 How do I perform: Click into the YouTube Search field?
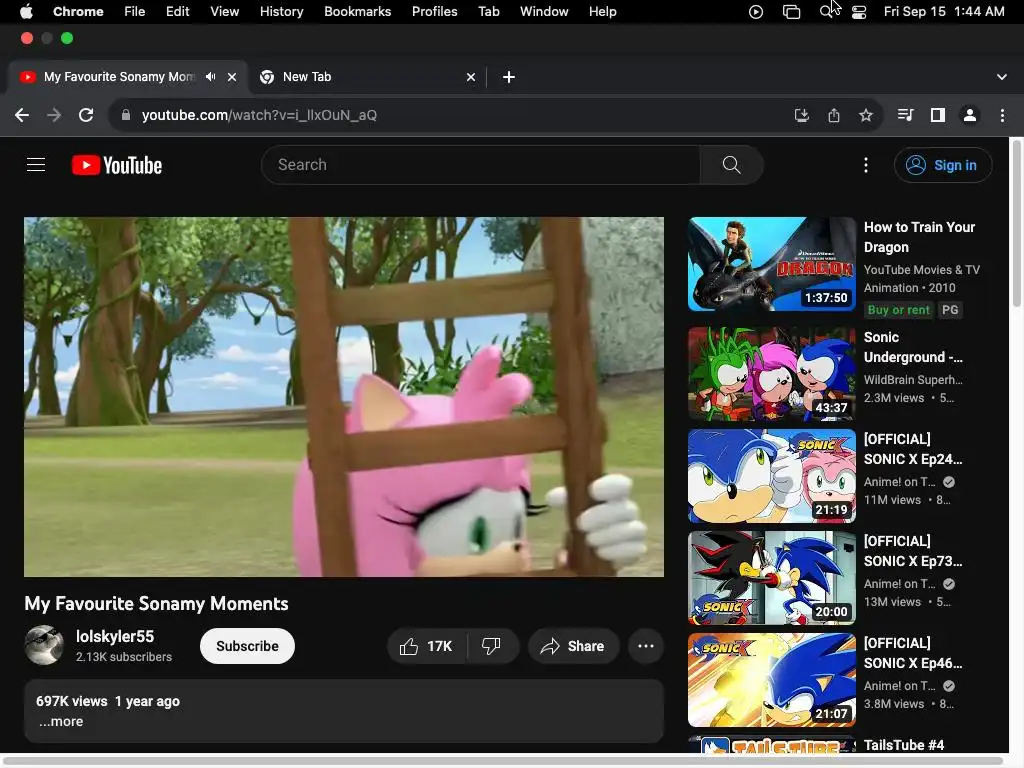pos(481,165)
